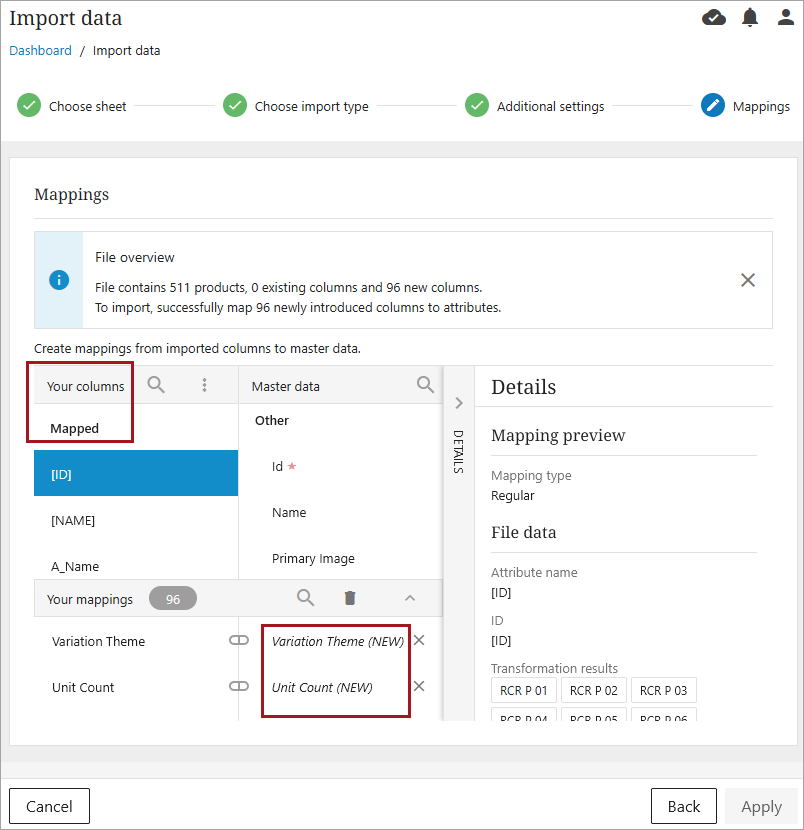
Task: Select the [NAME] column row
Action: [136, 520]
